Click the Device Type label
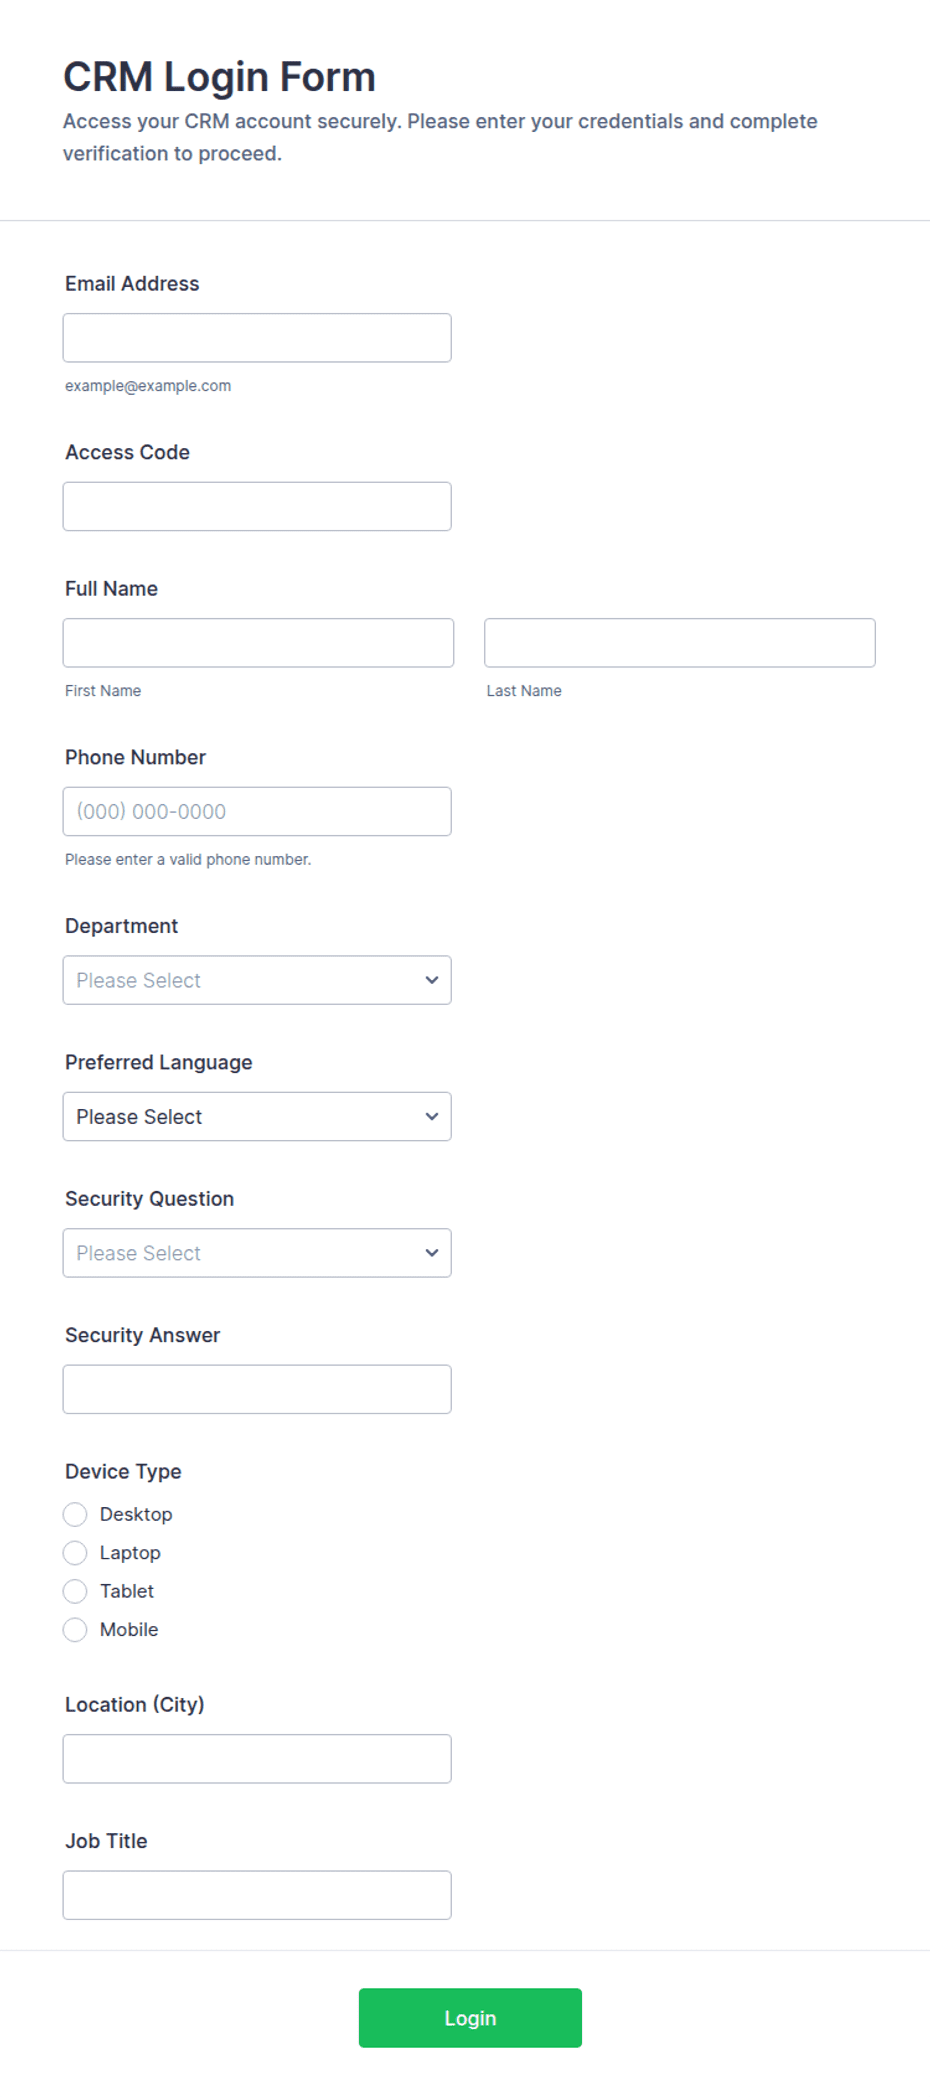The width and height of the screenshot is (930, 2097). tap(123, 1471)
